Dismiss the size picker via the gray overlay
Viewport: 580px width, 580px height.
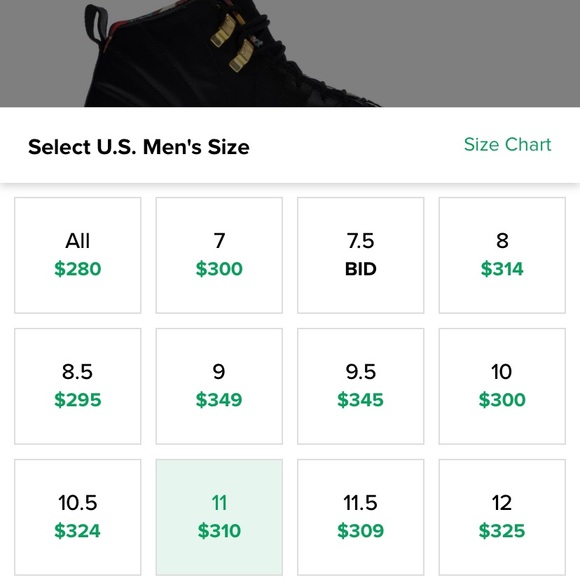[481, 52]
